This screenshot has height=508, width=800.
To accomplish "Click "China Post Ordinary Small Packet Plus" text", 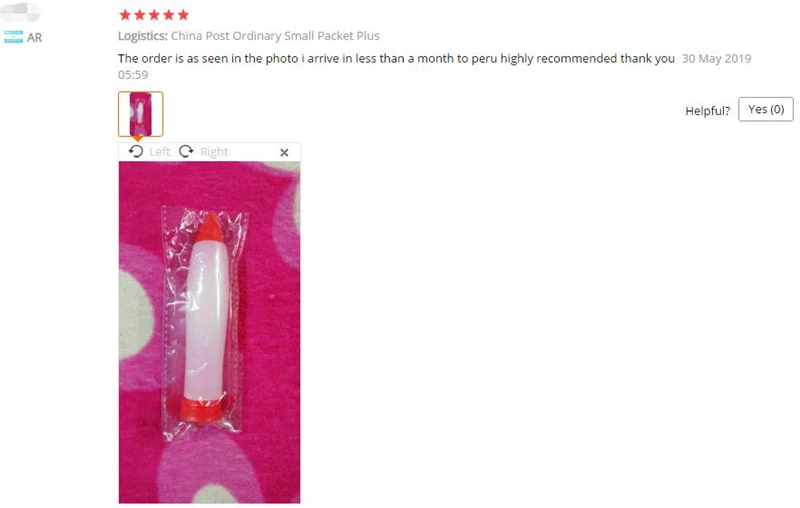I will tap(275, 36).
